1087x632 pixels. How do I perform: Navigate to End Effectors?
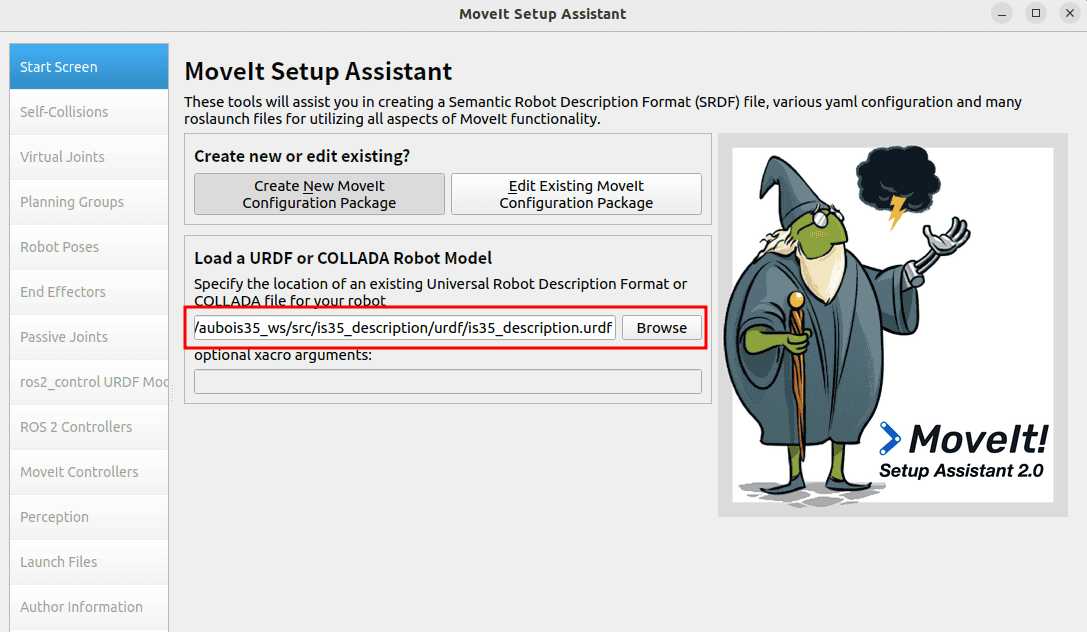click(88, 292)
